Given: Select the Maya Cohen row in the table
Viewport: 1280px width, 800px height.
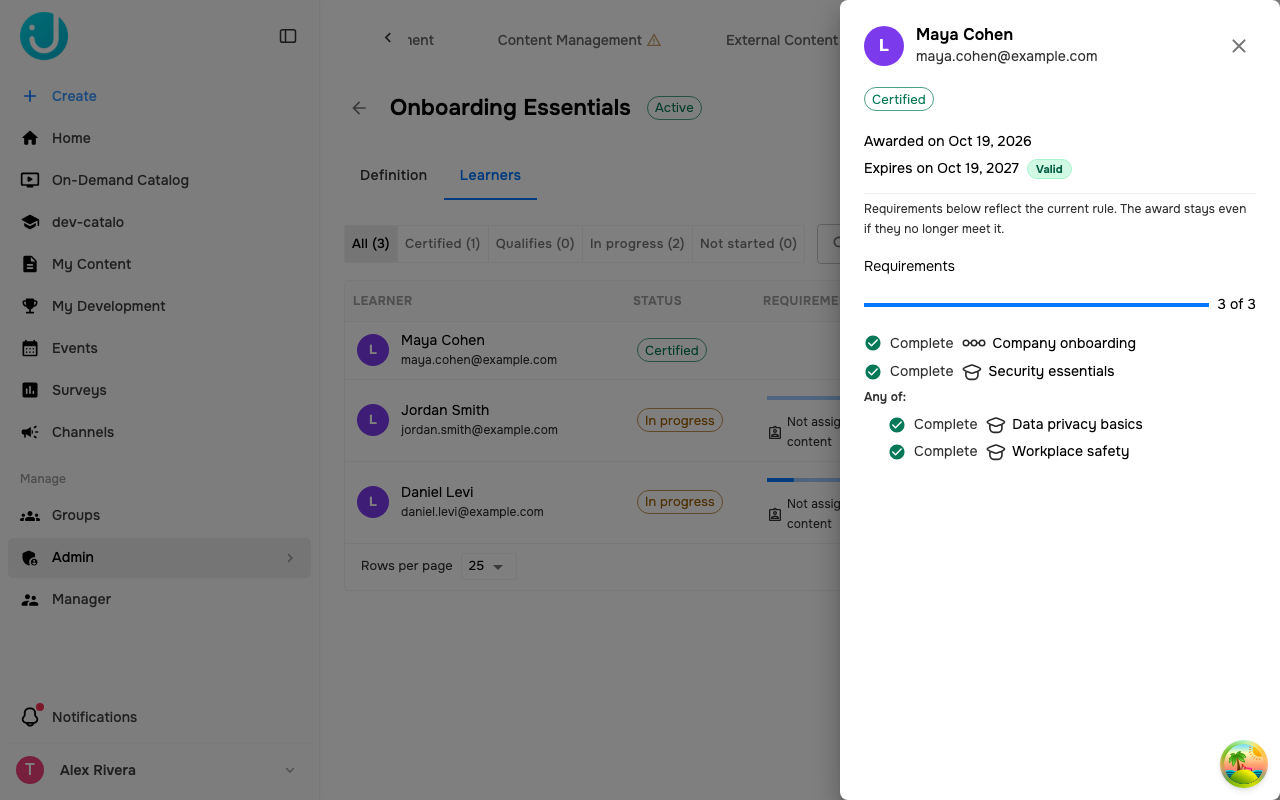Looking at the screenshot, I should coord(592,350).
